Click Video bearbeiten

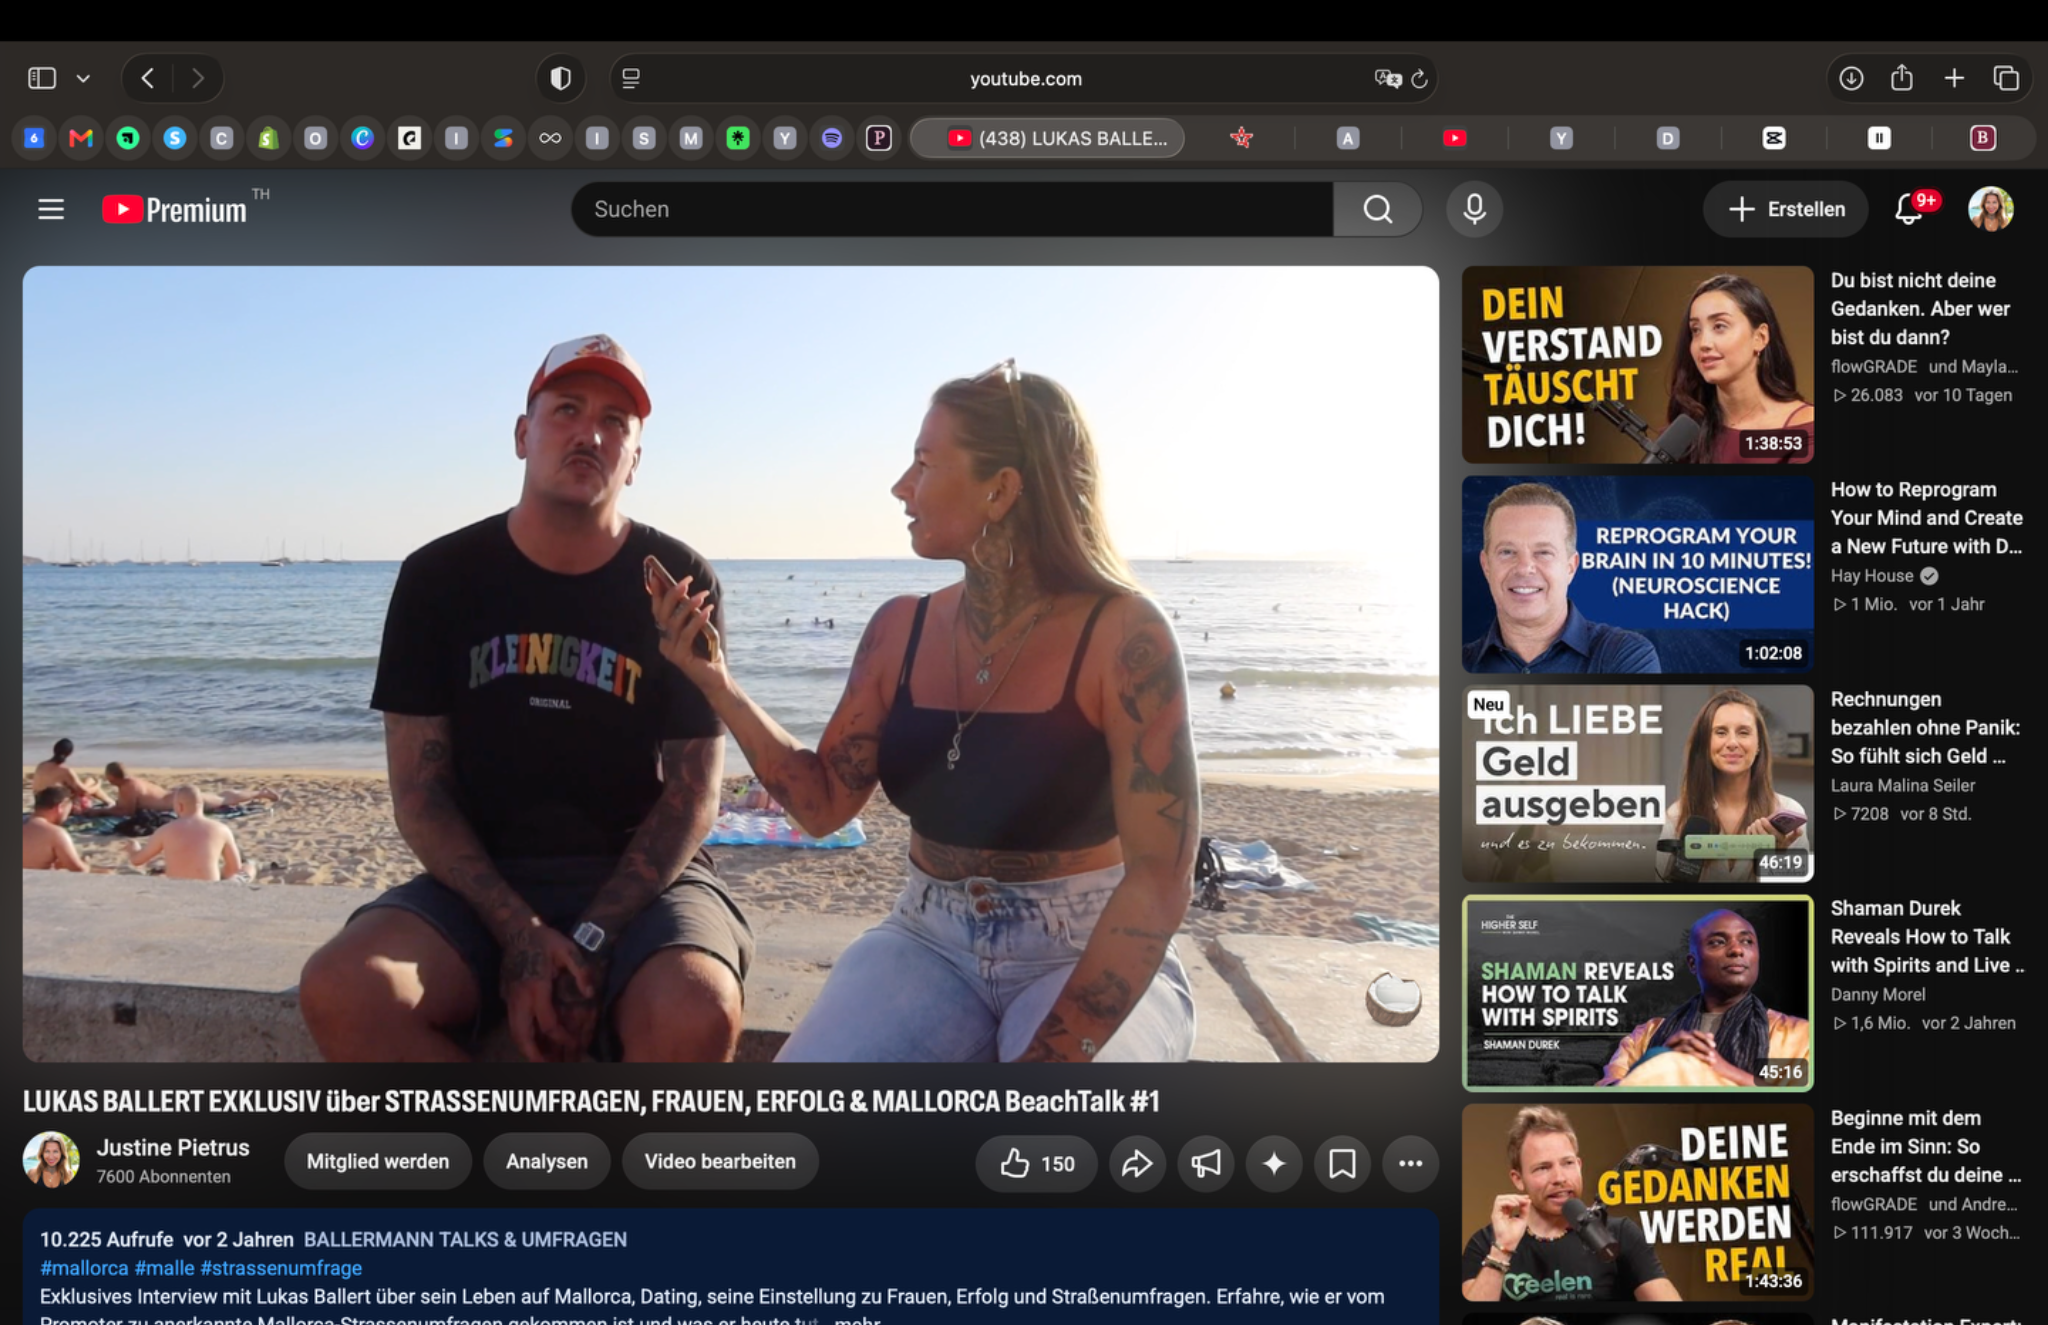pos(720,1161)
